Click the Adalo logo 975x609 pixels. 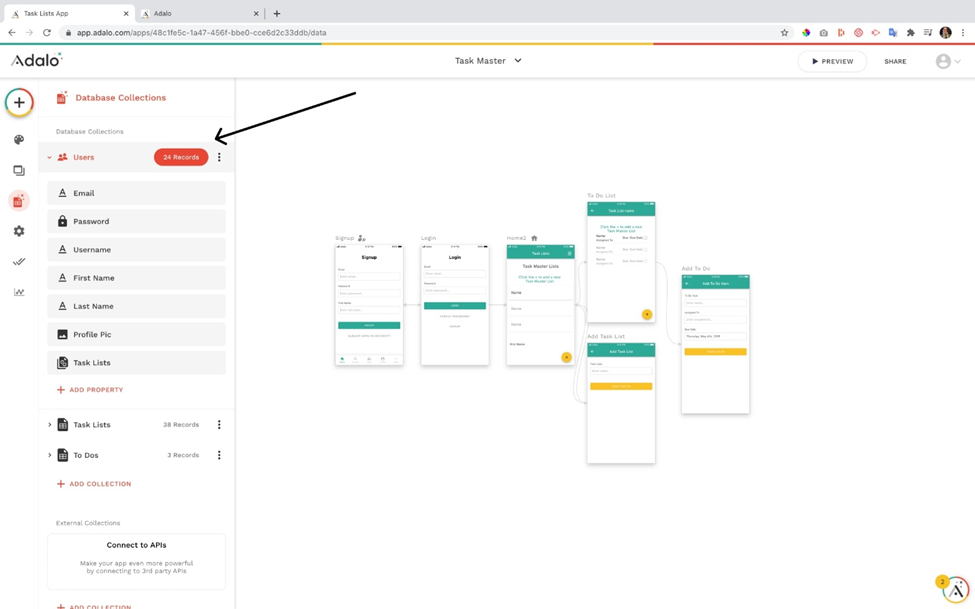pos(37,60)
